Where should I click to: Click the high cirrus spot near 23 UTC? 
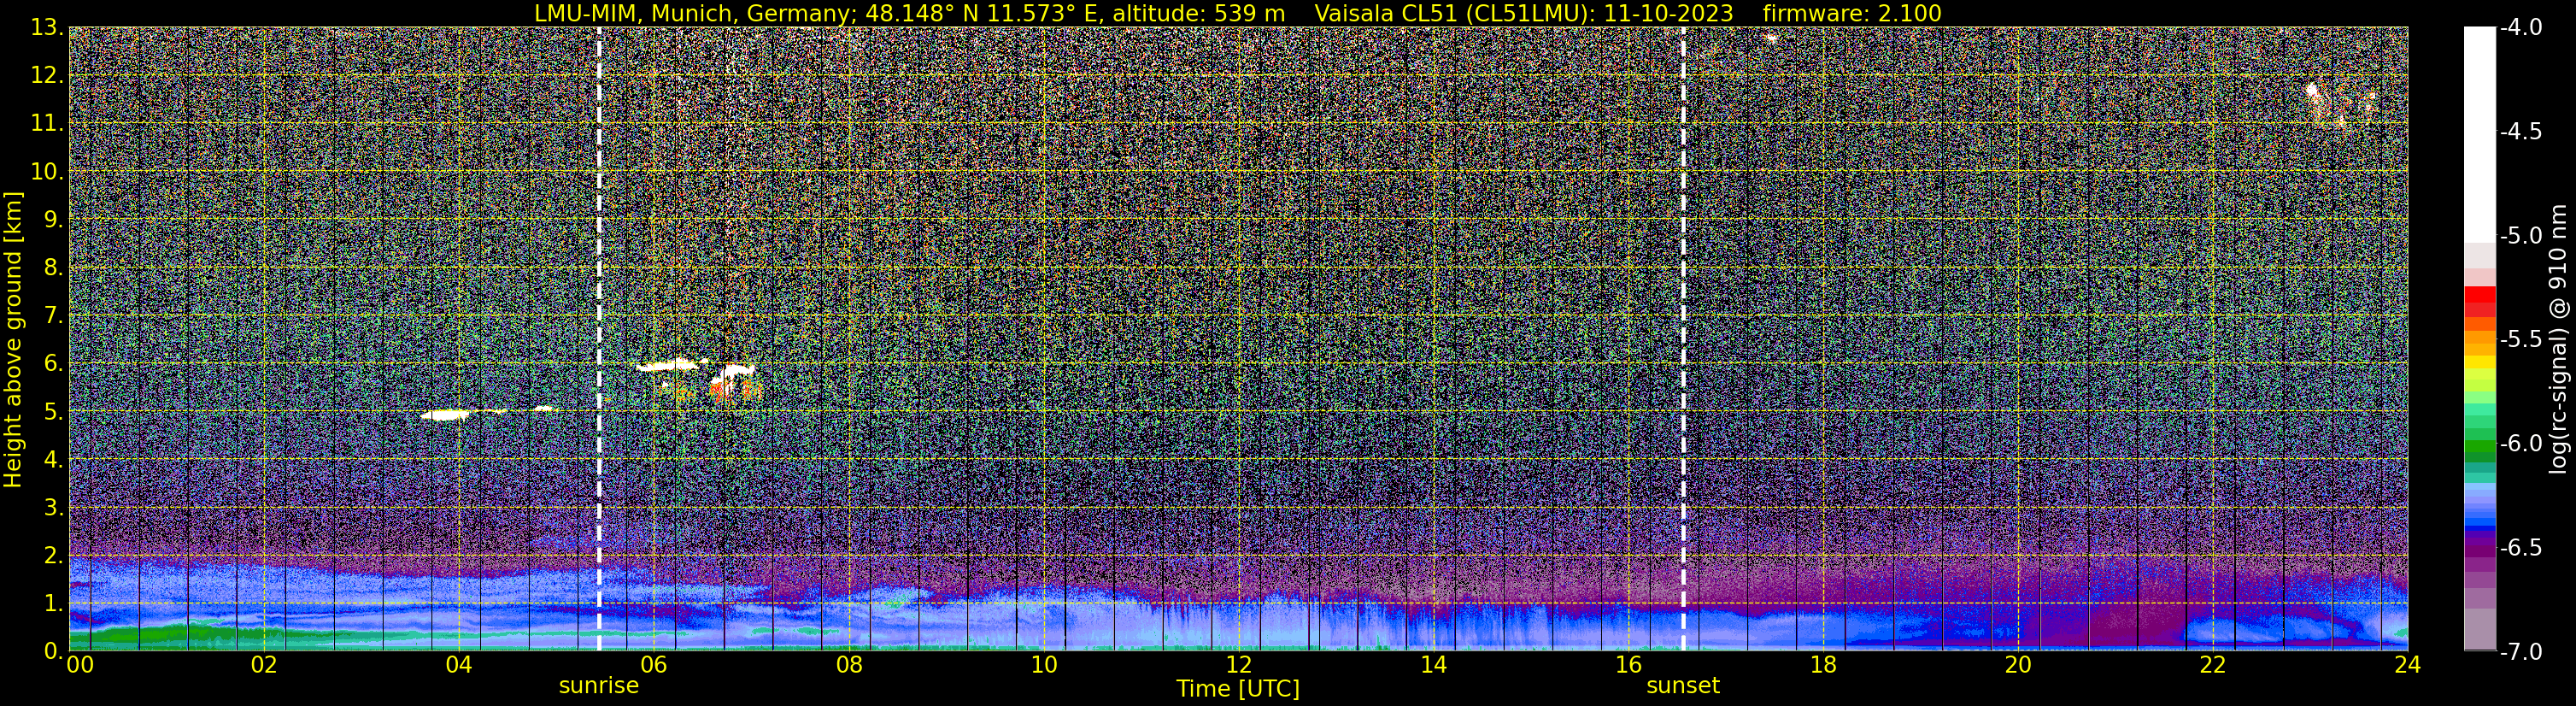pyautogui.click(x=2311, y=90)
